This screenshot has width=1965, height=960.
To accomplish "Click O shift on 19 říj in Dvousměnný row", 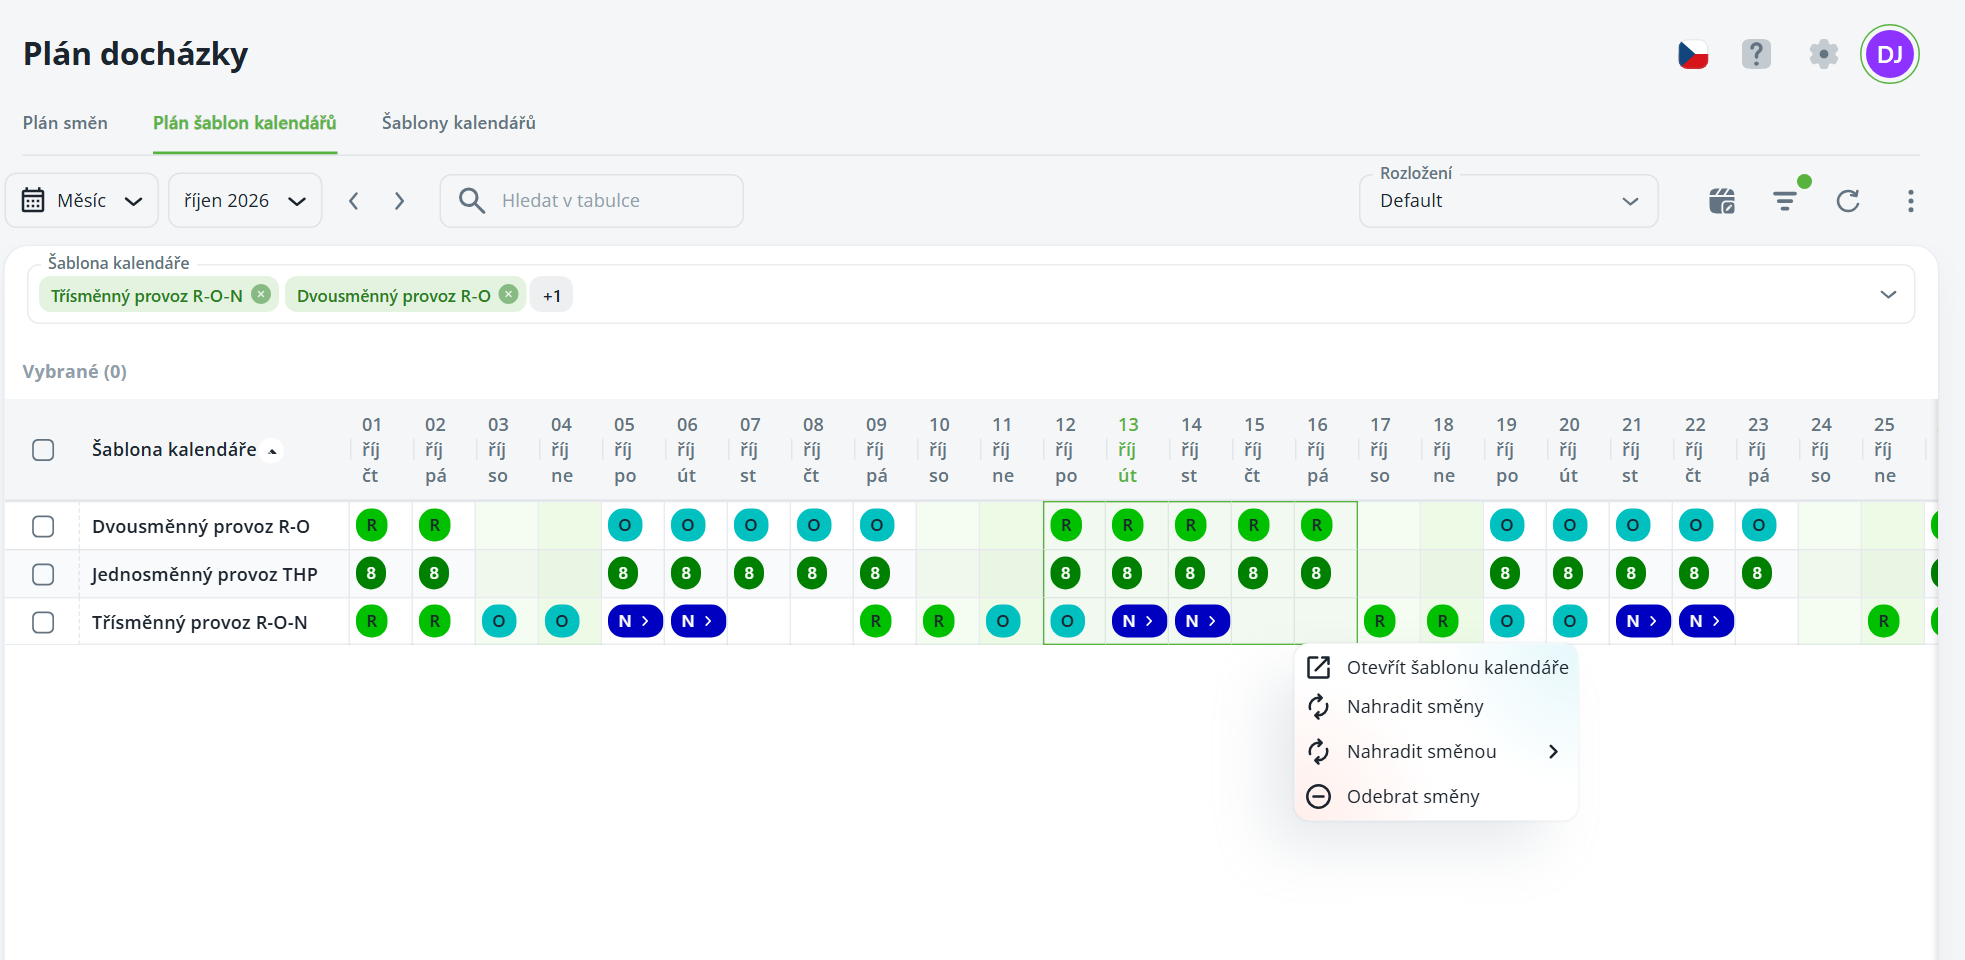I will 1506,525.
